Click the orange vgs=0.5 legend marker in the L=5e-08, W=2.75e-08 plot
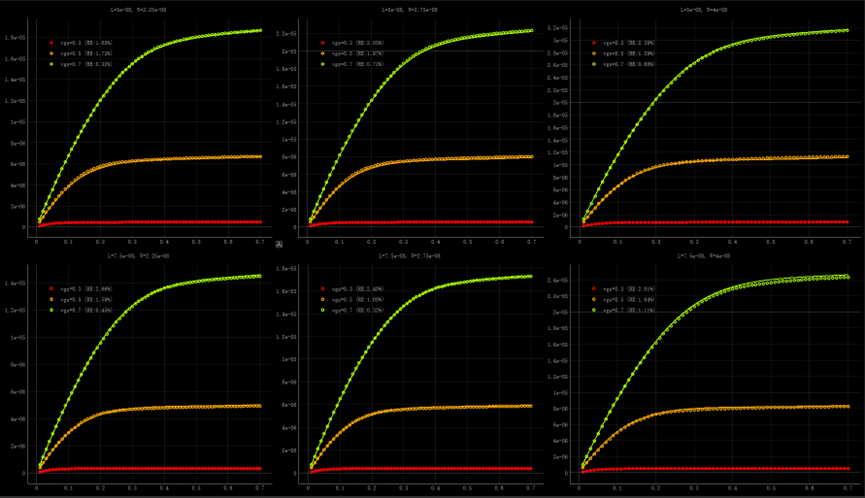 (x=322, y=53)
